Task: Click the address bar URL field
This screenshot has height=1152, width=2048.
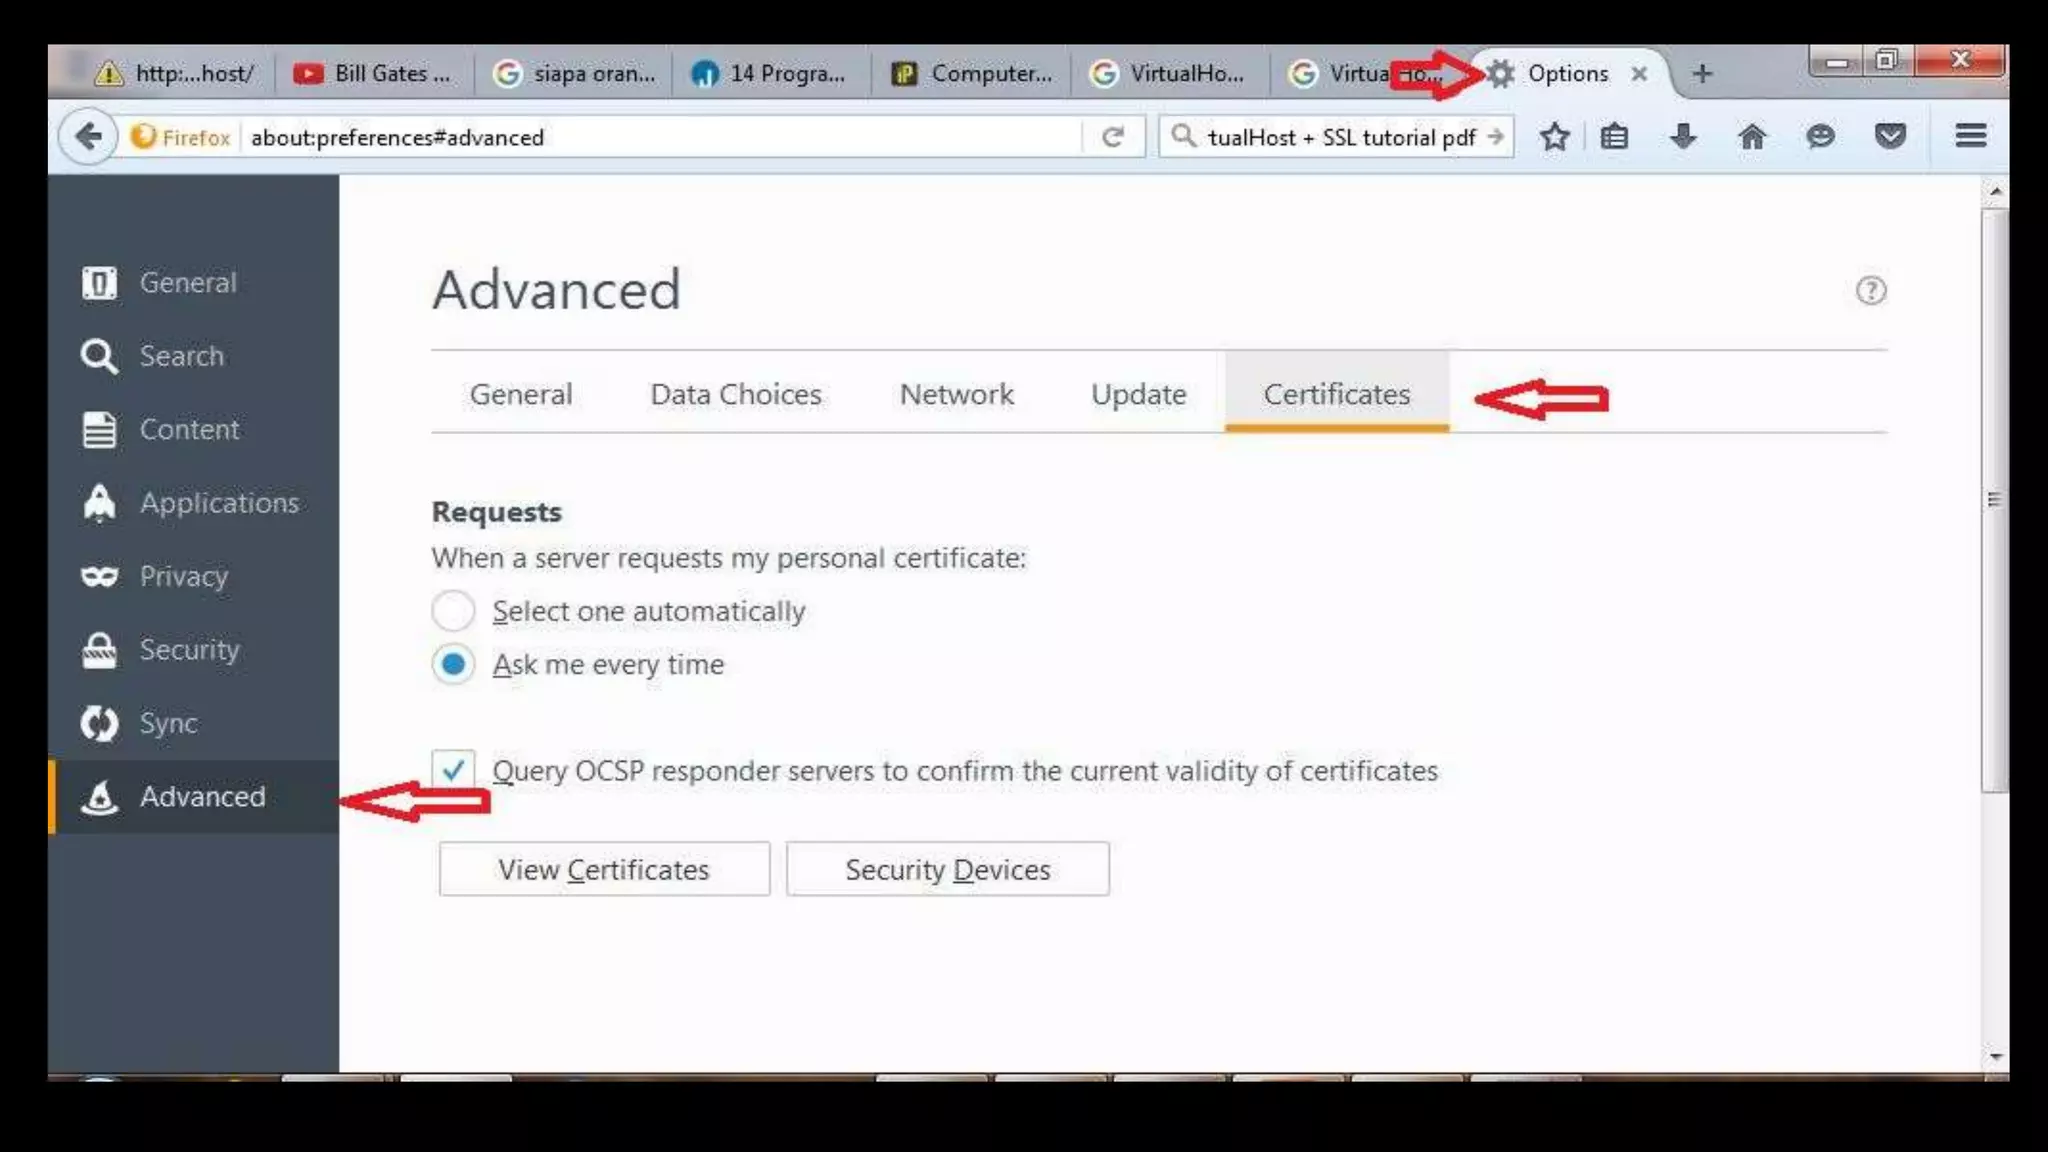Action: pyautogui.click(x=660, y=137)
